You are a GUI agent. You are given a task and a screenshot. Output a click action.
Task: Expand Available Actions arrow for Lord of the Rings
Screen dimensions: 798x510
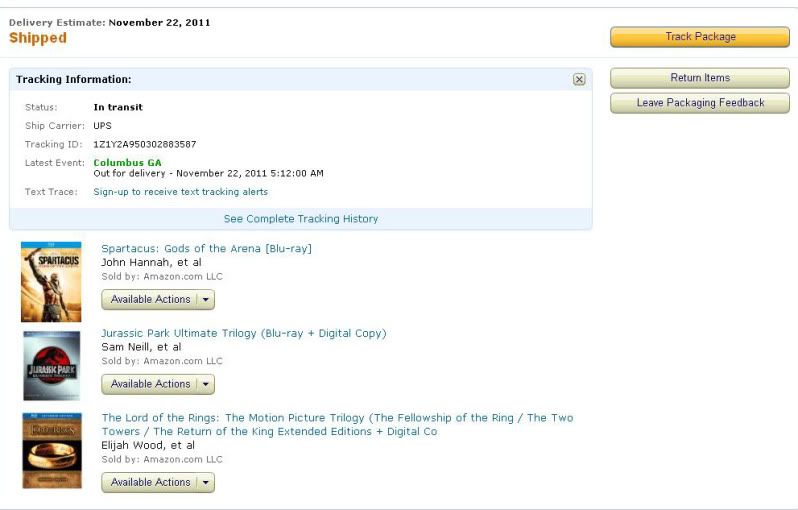pos(206,482)
